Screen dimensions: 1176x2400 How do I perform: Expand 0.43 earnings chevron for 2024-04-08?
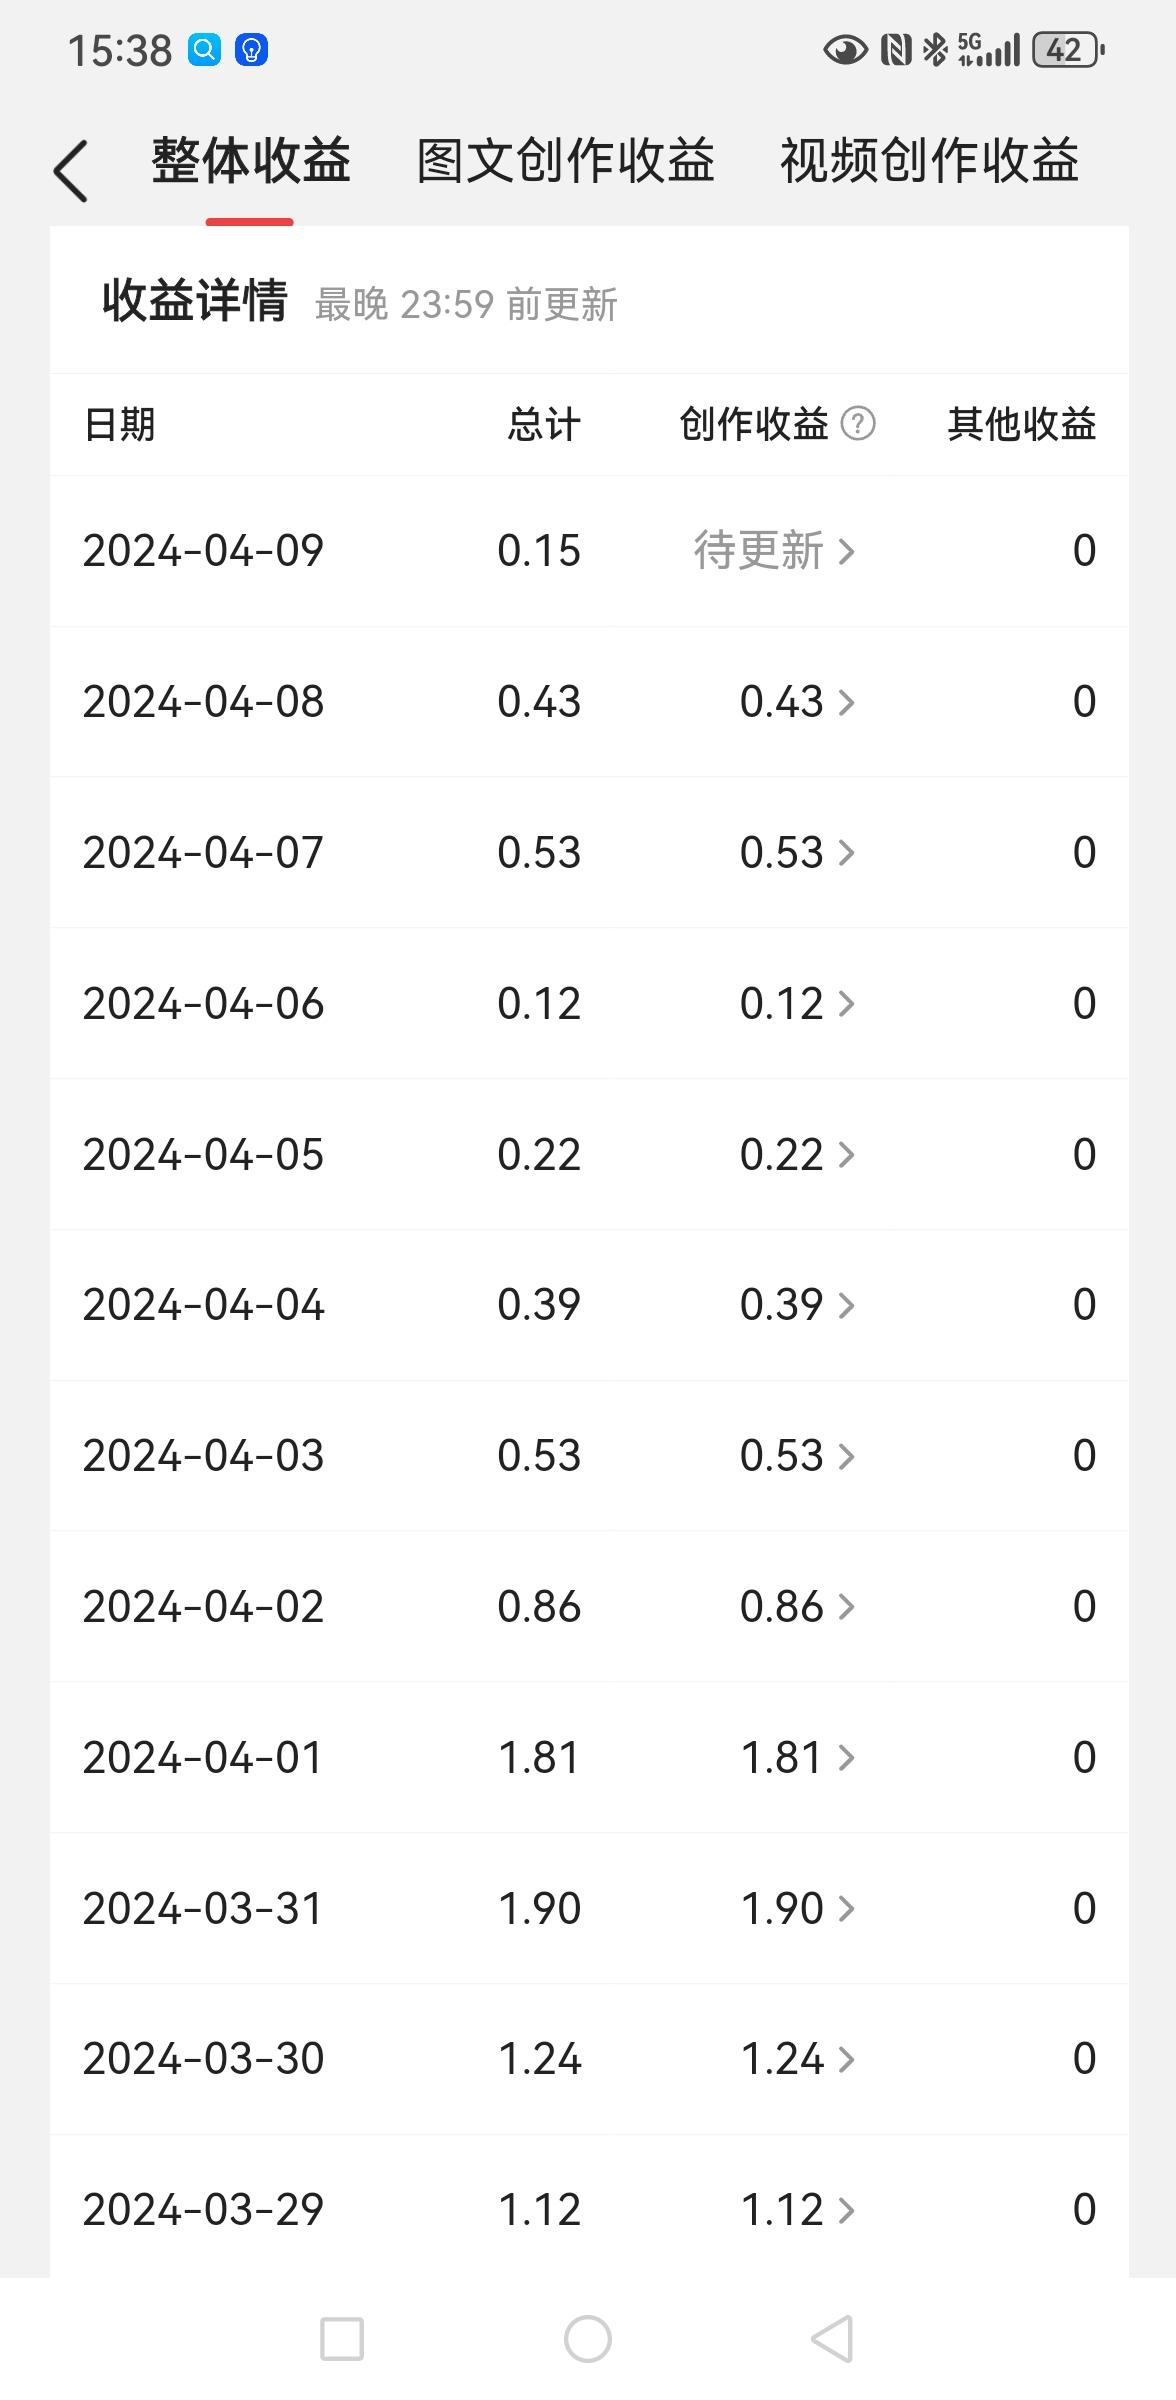click(846, 702)
